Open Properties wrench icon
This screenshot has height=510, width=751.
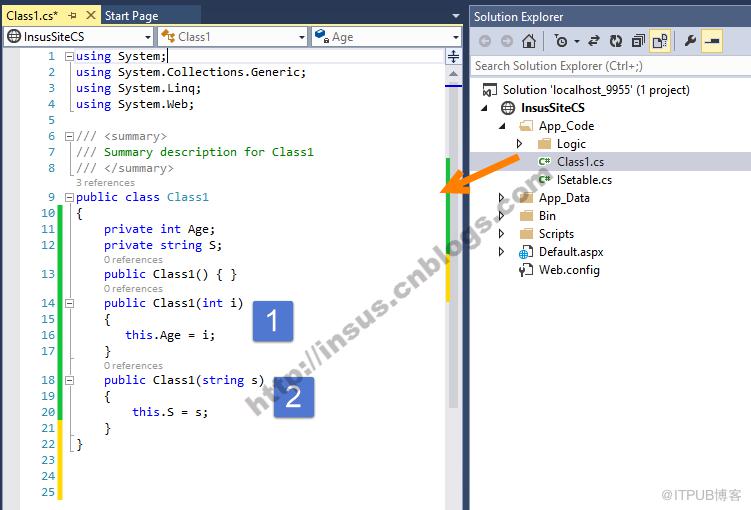(690, 41)
